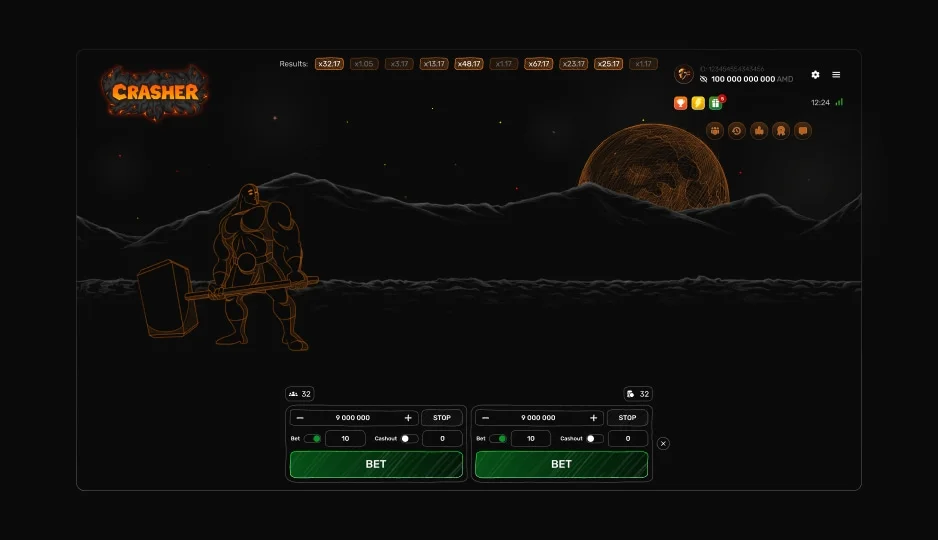Toggle balance visibility eye icon

(x=703, y=79)
